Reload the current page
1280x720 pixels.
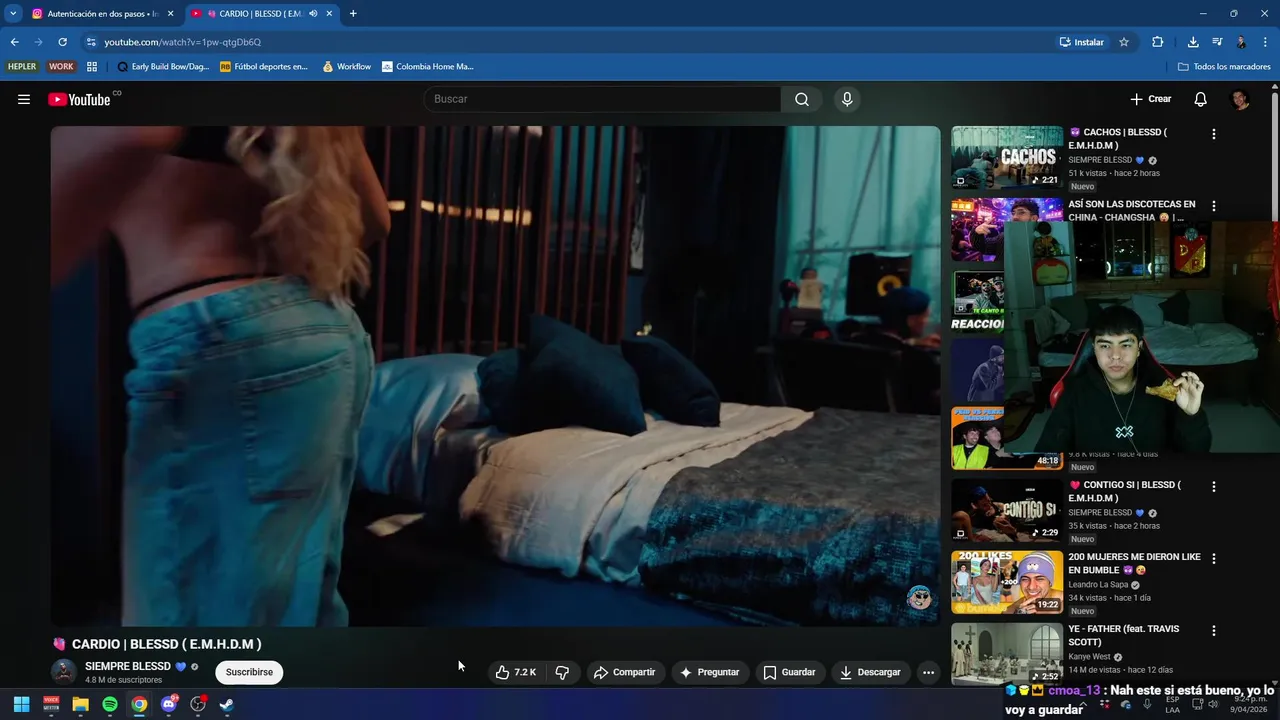tap(62, 42)
